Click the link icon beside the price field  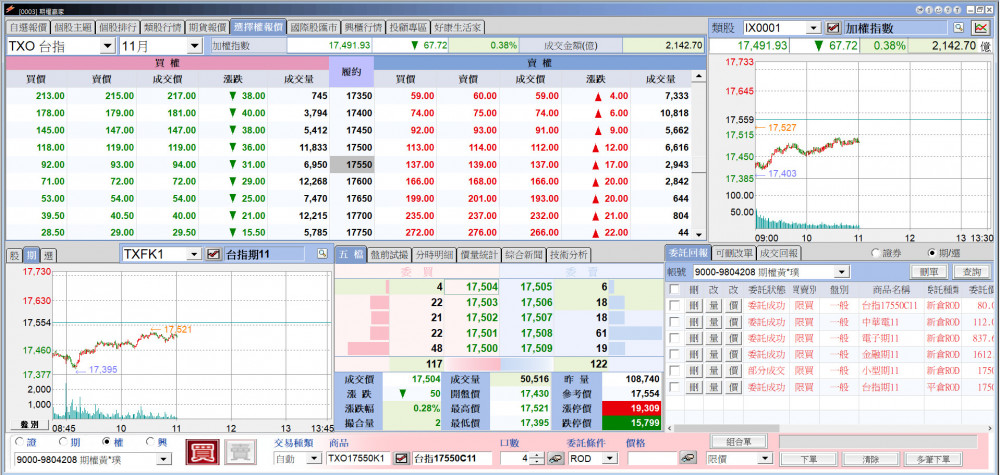point(687,458)
